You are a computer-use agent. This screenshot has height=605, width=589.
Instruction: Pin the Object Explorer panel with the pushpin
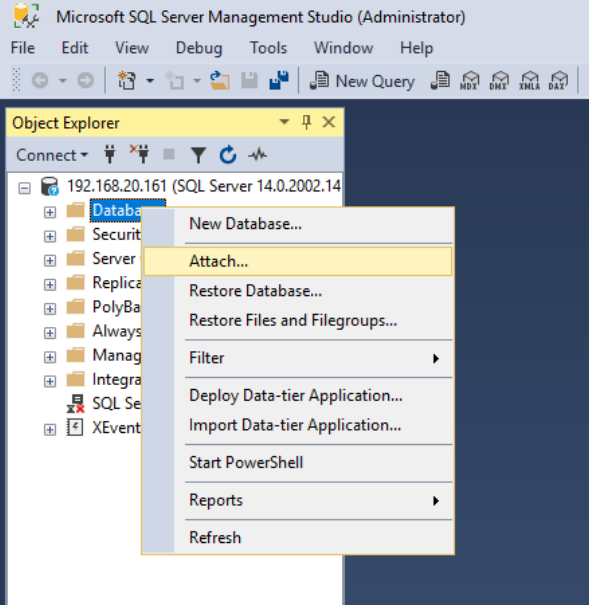point(307,122)
